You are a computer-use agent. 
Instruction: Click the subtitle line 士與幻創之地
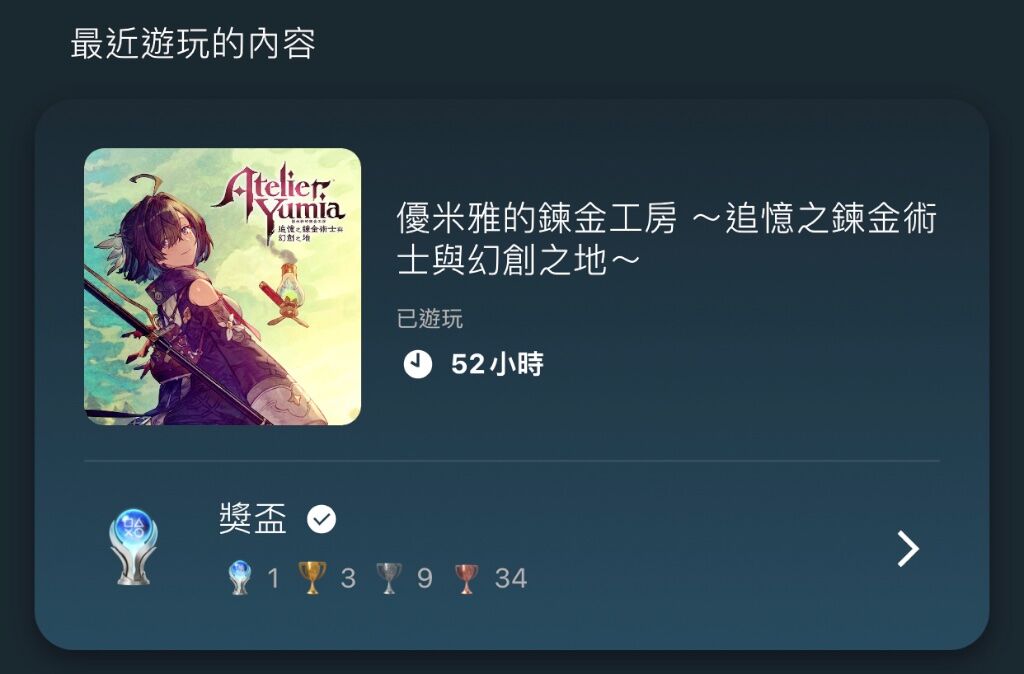[x=502, y=261]
